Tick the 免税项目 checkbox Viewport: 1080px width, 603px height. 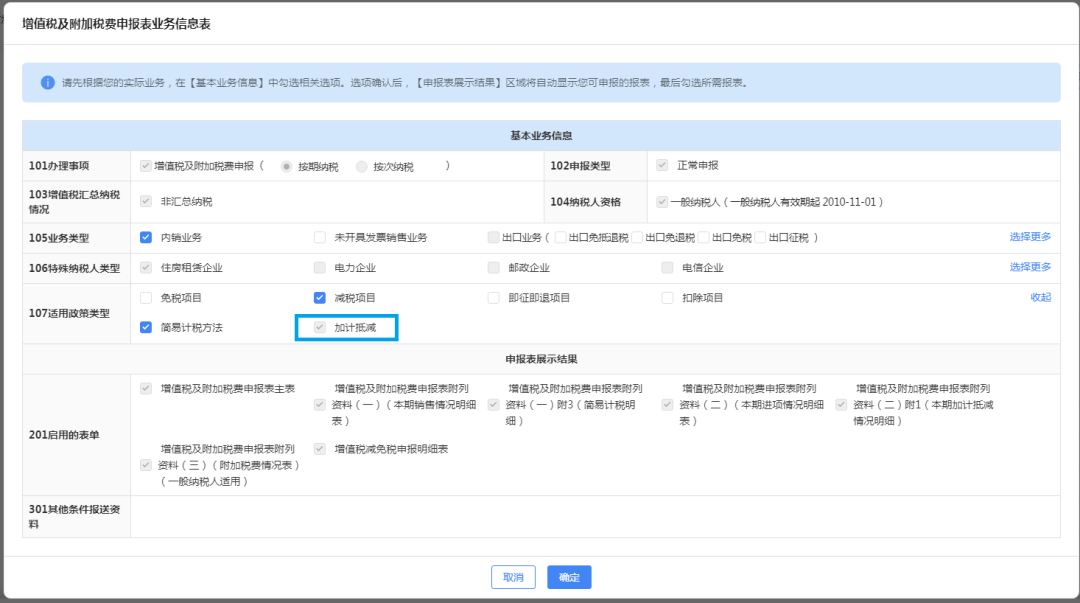coord(146,298)
